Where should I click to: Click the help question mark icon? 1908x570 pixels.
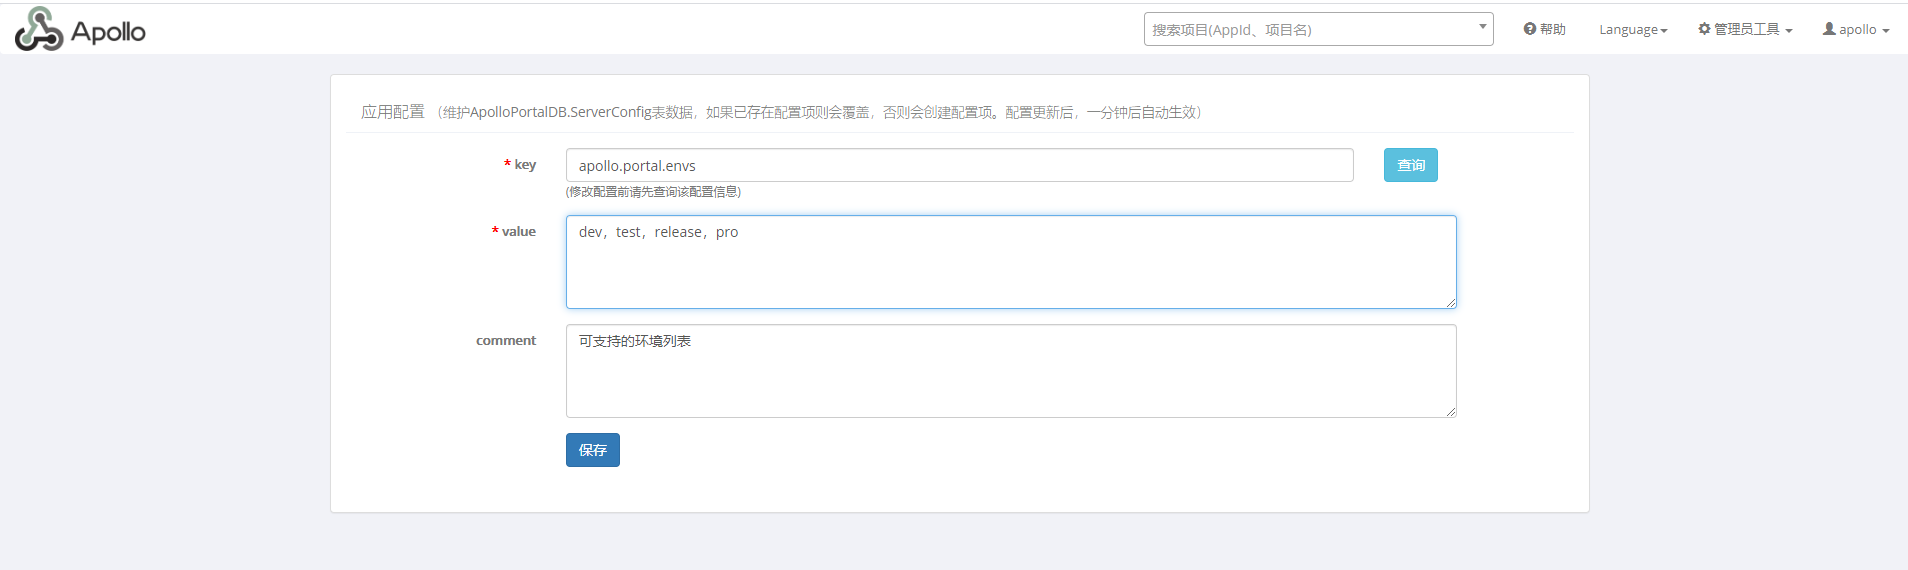[x=1529, y=29]
